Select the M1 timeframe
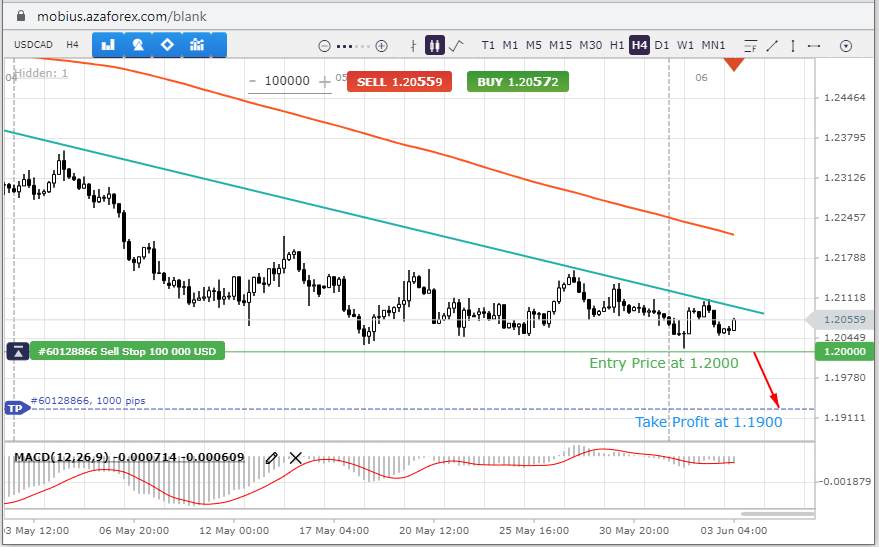The width and height of the screenshot is (879, 547). pyautogui.click(x=510, y=45)
